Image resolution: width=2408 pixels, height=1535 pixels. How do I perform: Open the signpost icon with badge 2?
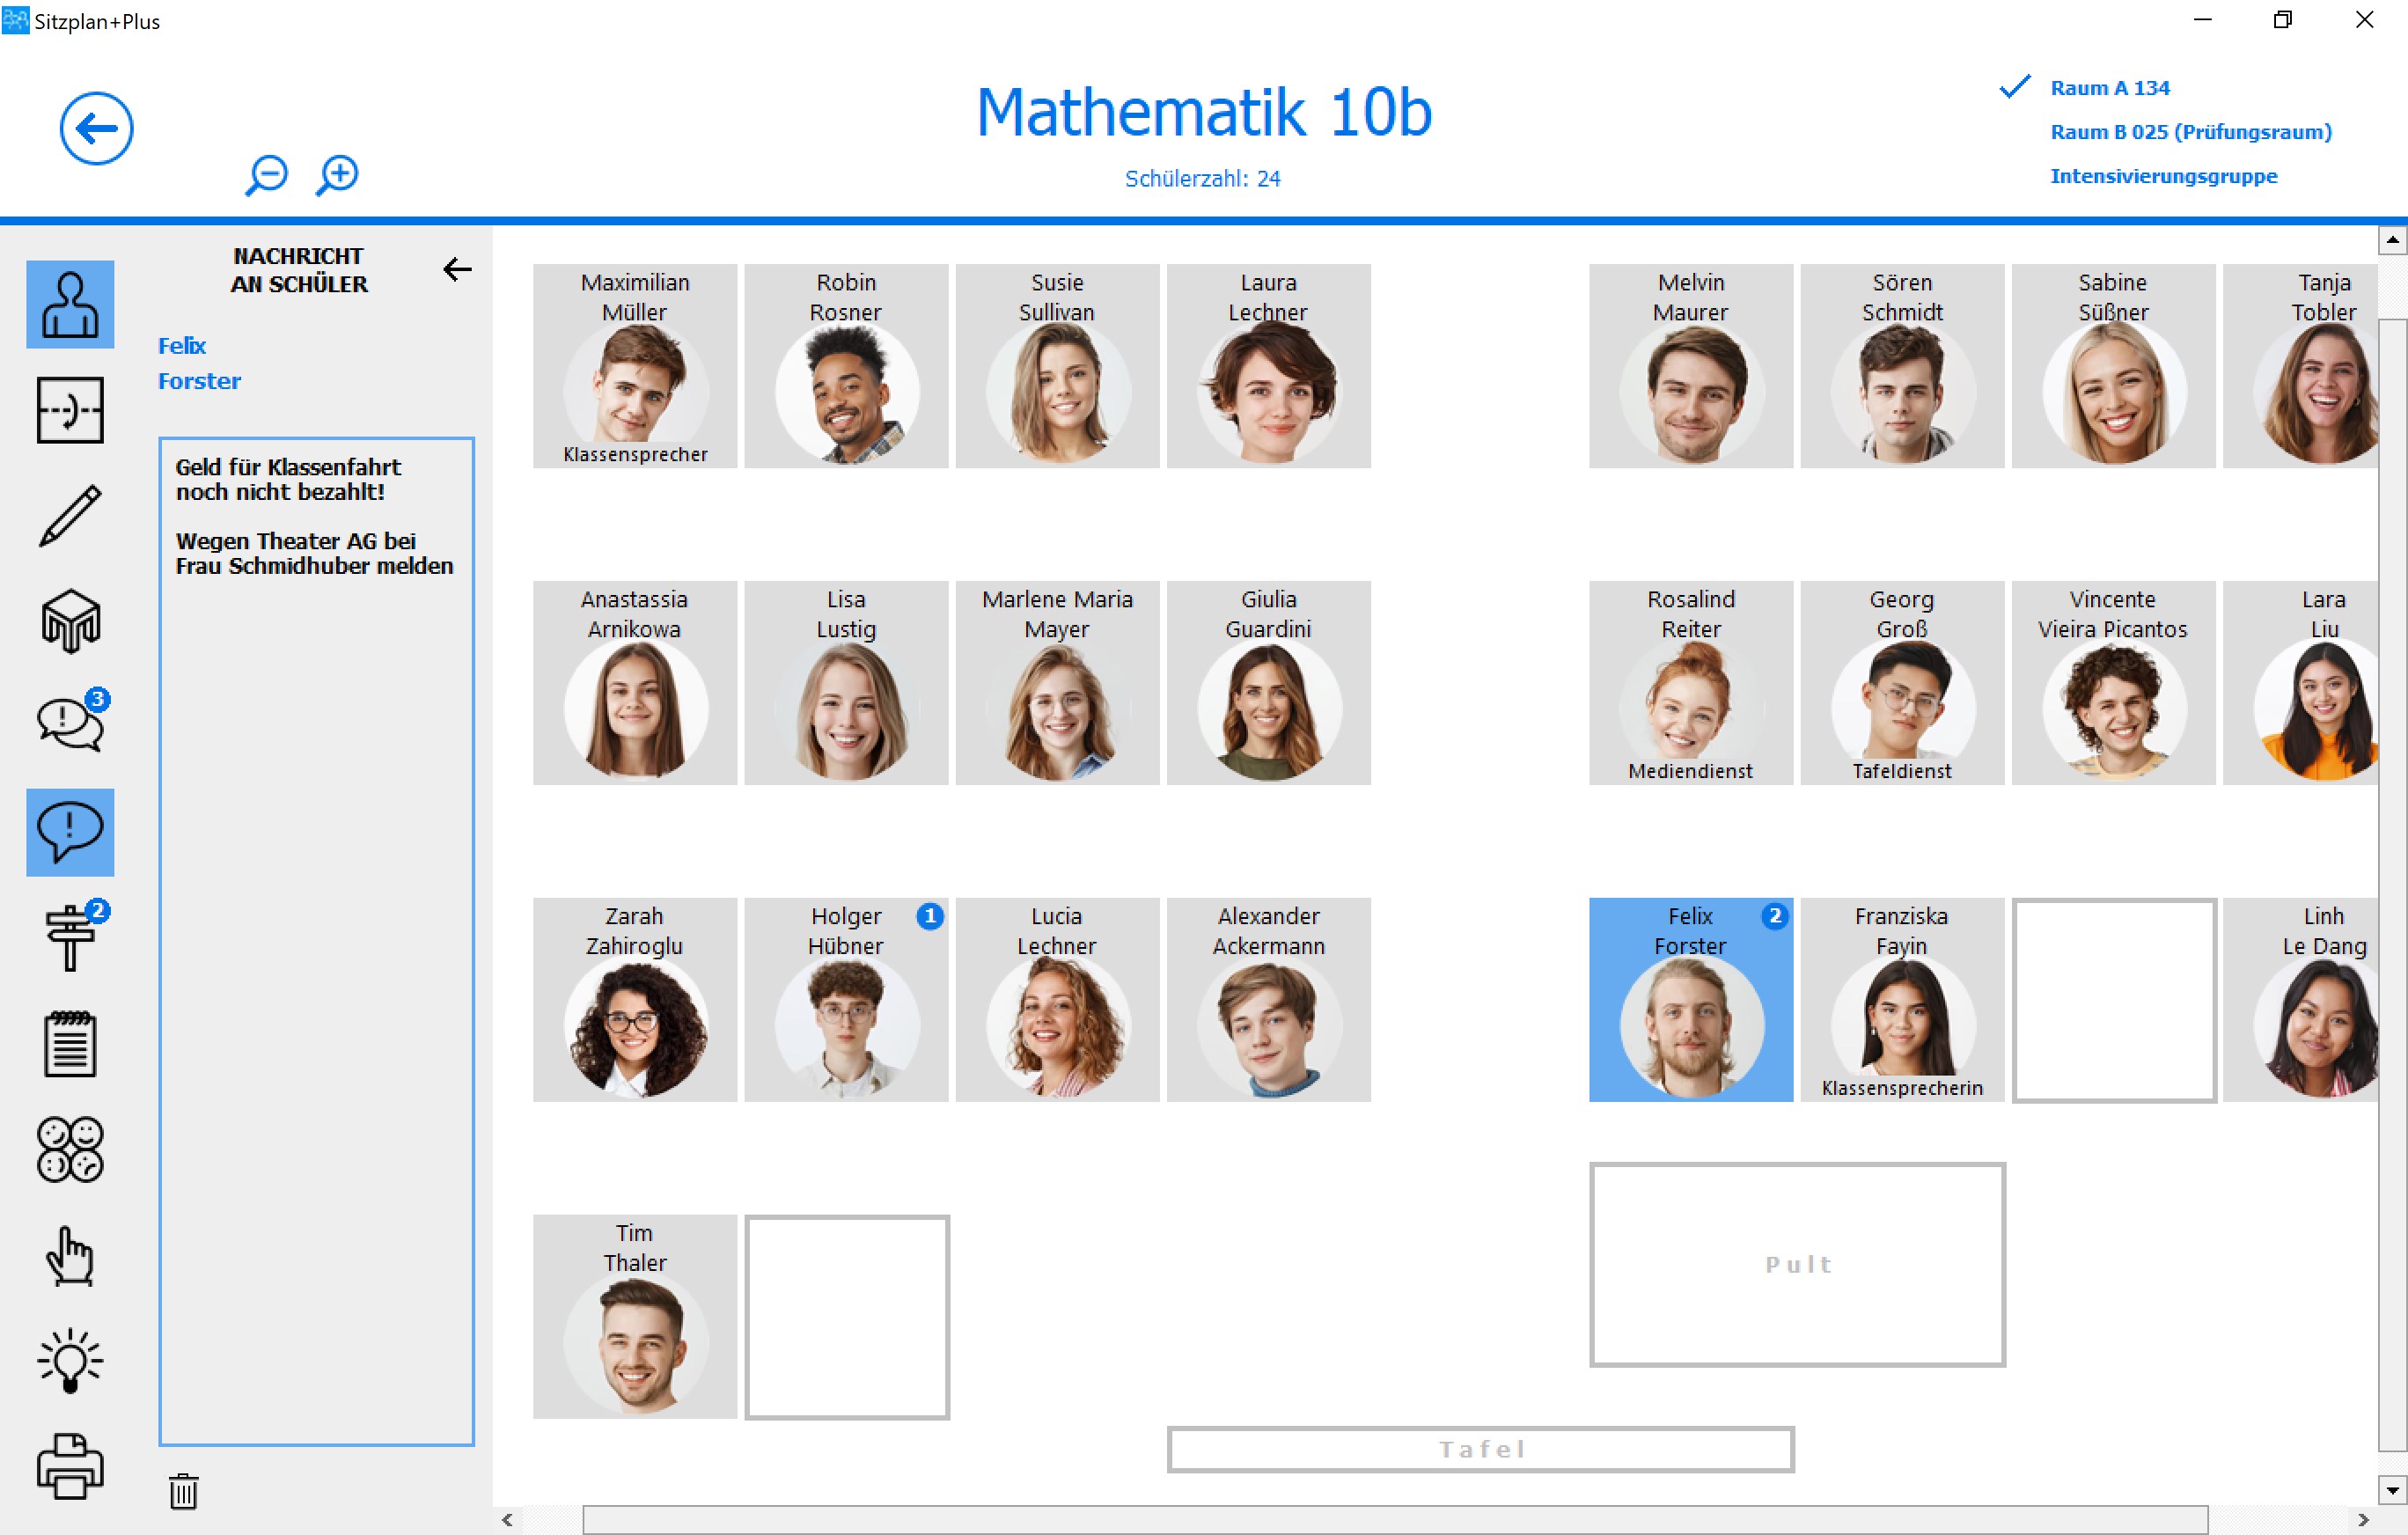click(70, 937)
